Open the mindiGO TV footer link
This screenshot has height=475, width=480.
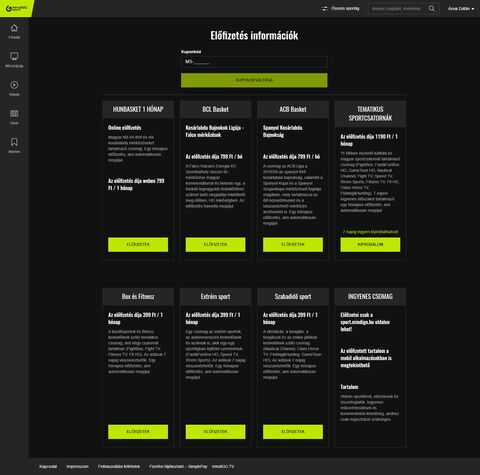pos(223,467)
